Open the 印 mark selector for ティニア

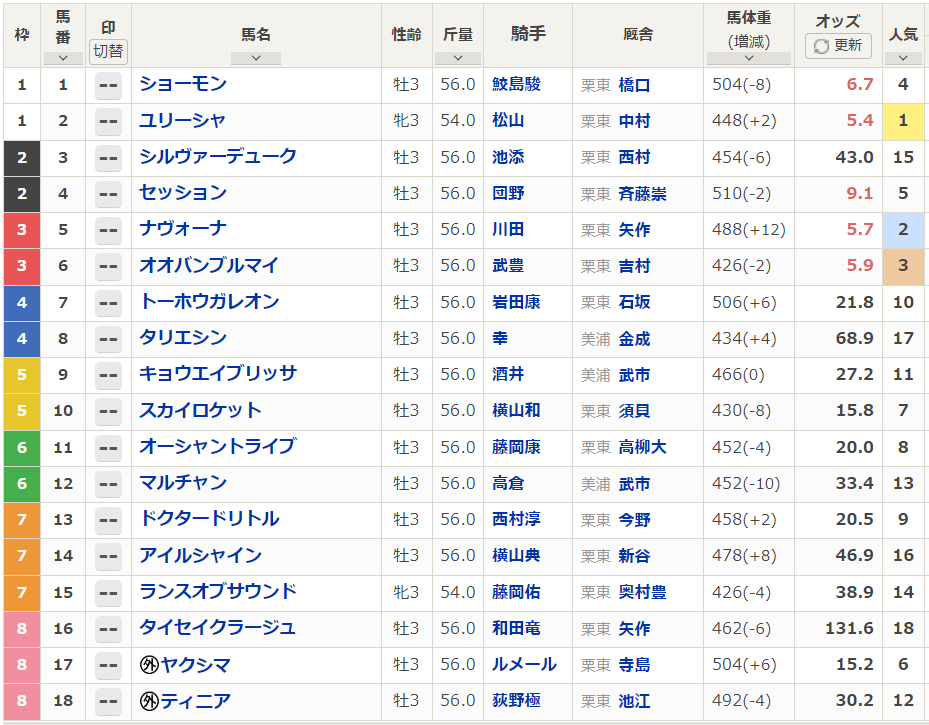pyautogui.click(x=108, y=701)
